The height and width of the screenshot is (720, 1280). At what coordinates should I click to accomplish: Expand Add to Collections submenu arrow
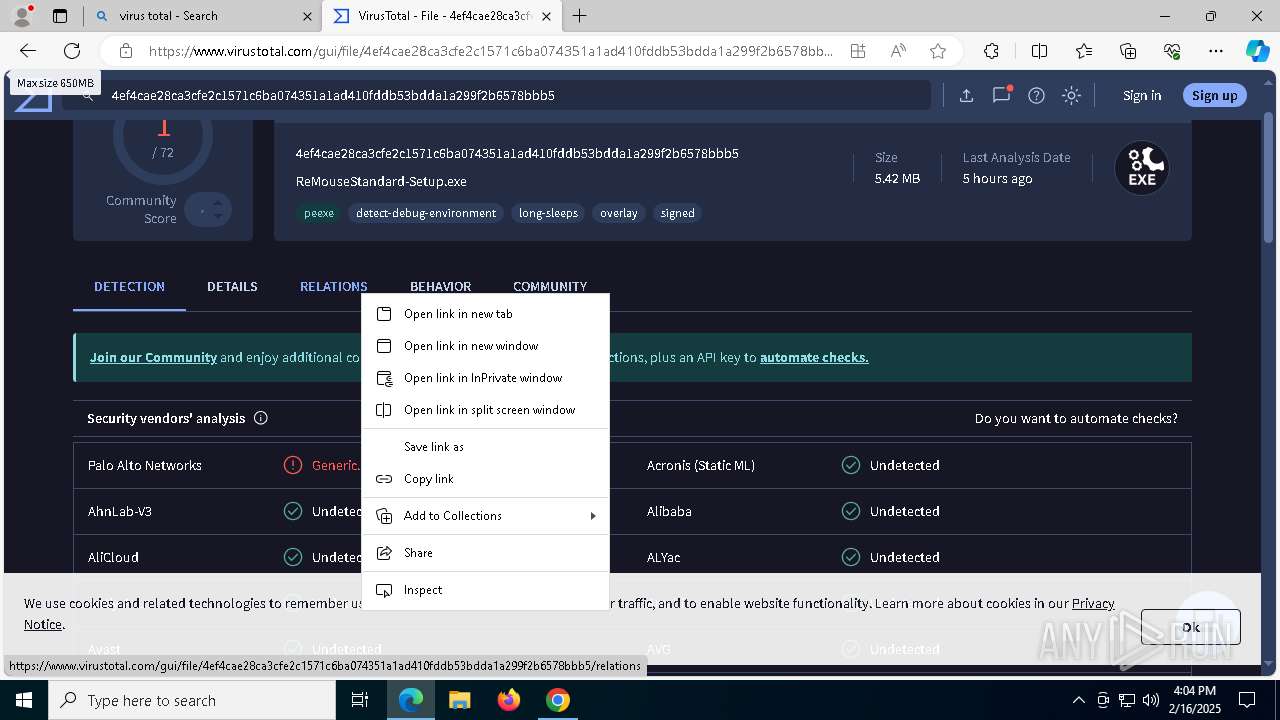pyautogui.click(x=593, y=516)
